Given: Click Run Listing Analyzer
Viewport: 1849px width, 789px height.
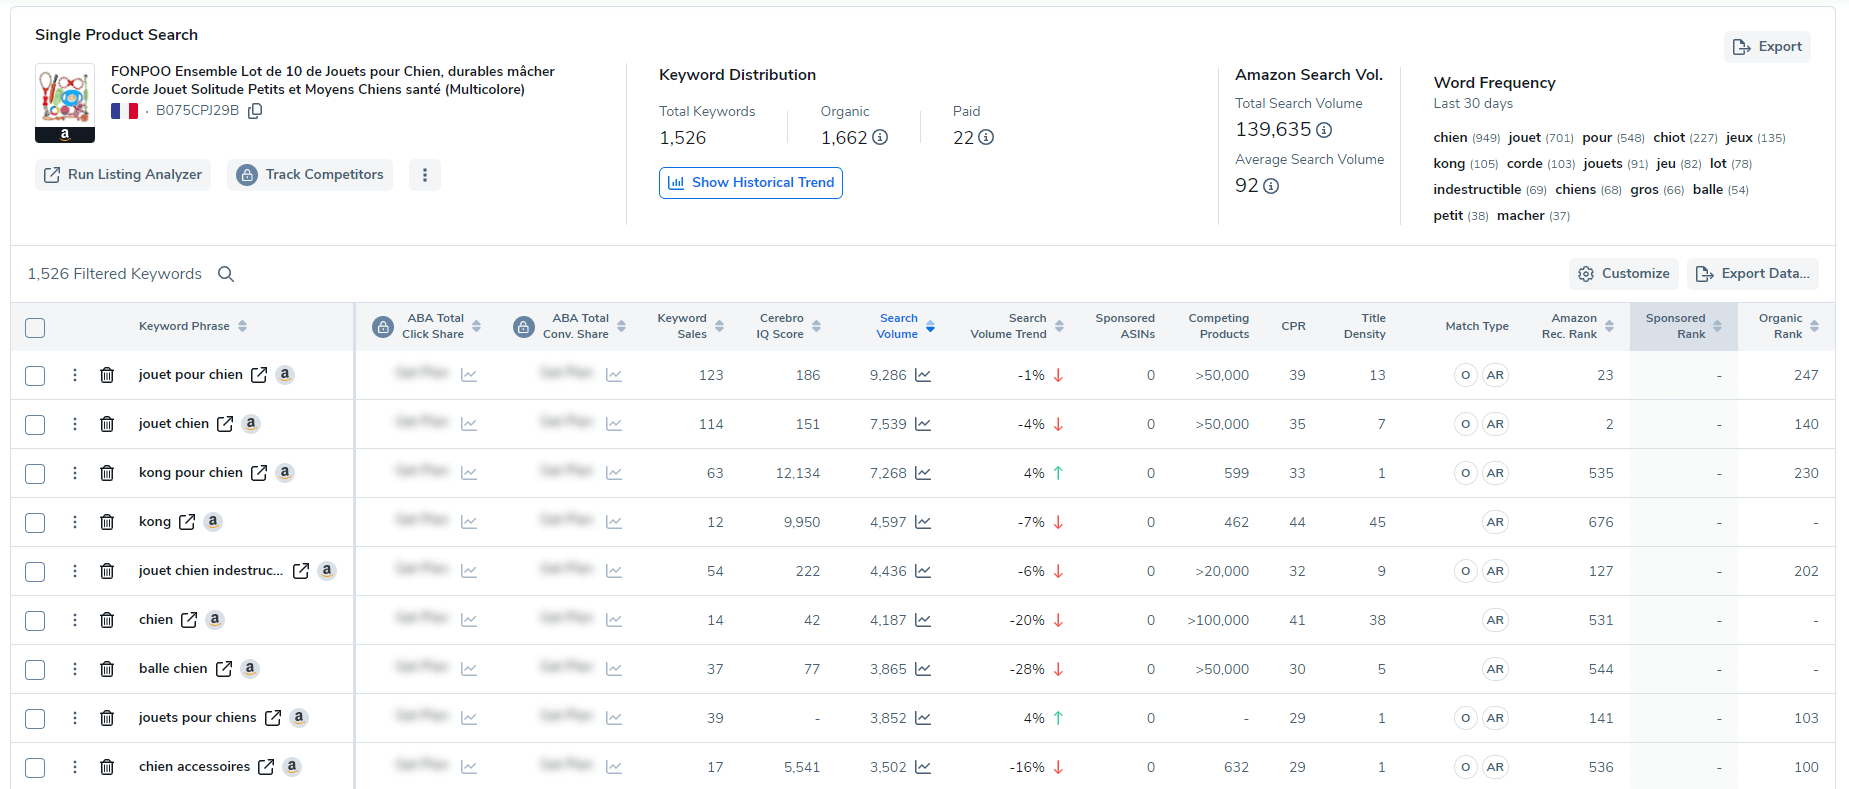Looking at the screenshot, I should coord(123,175).
